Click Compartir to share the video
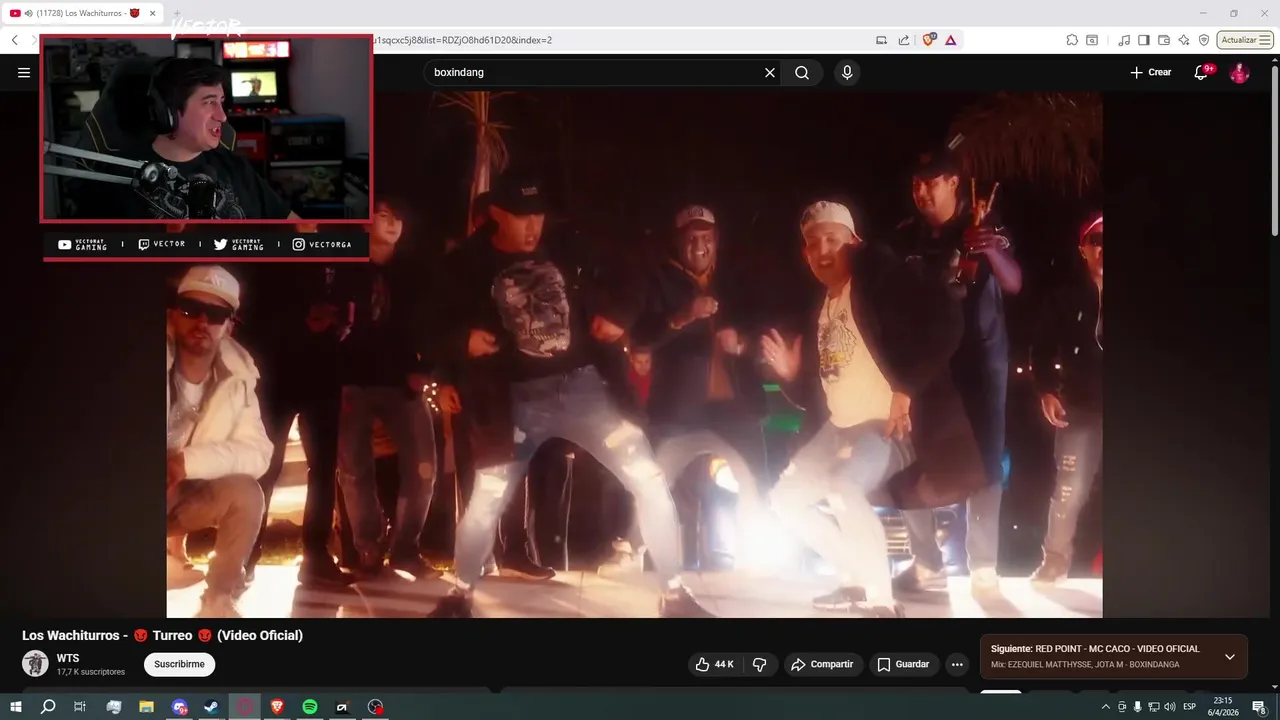This screenshot has width=1280, height=720. (x=822, y=664)
